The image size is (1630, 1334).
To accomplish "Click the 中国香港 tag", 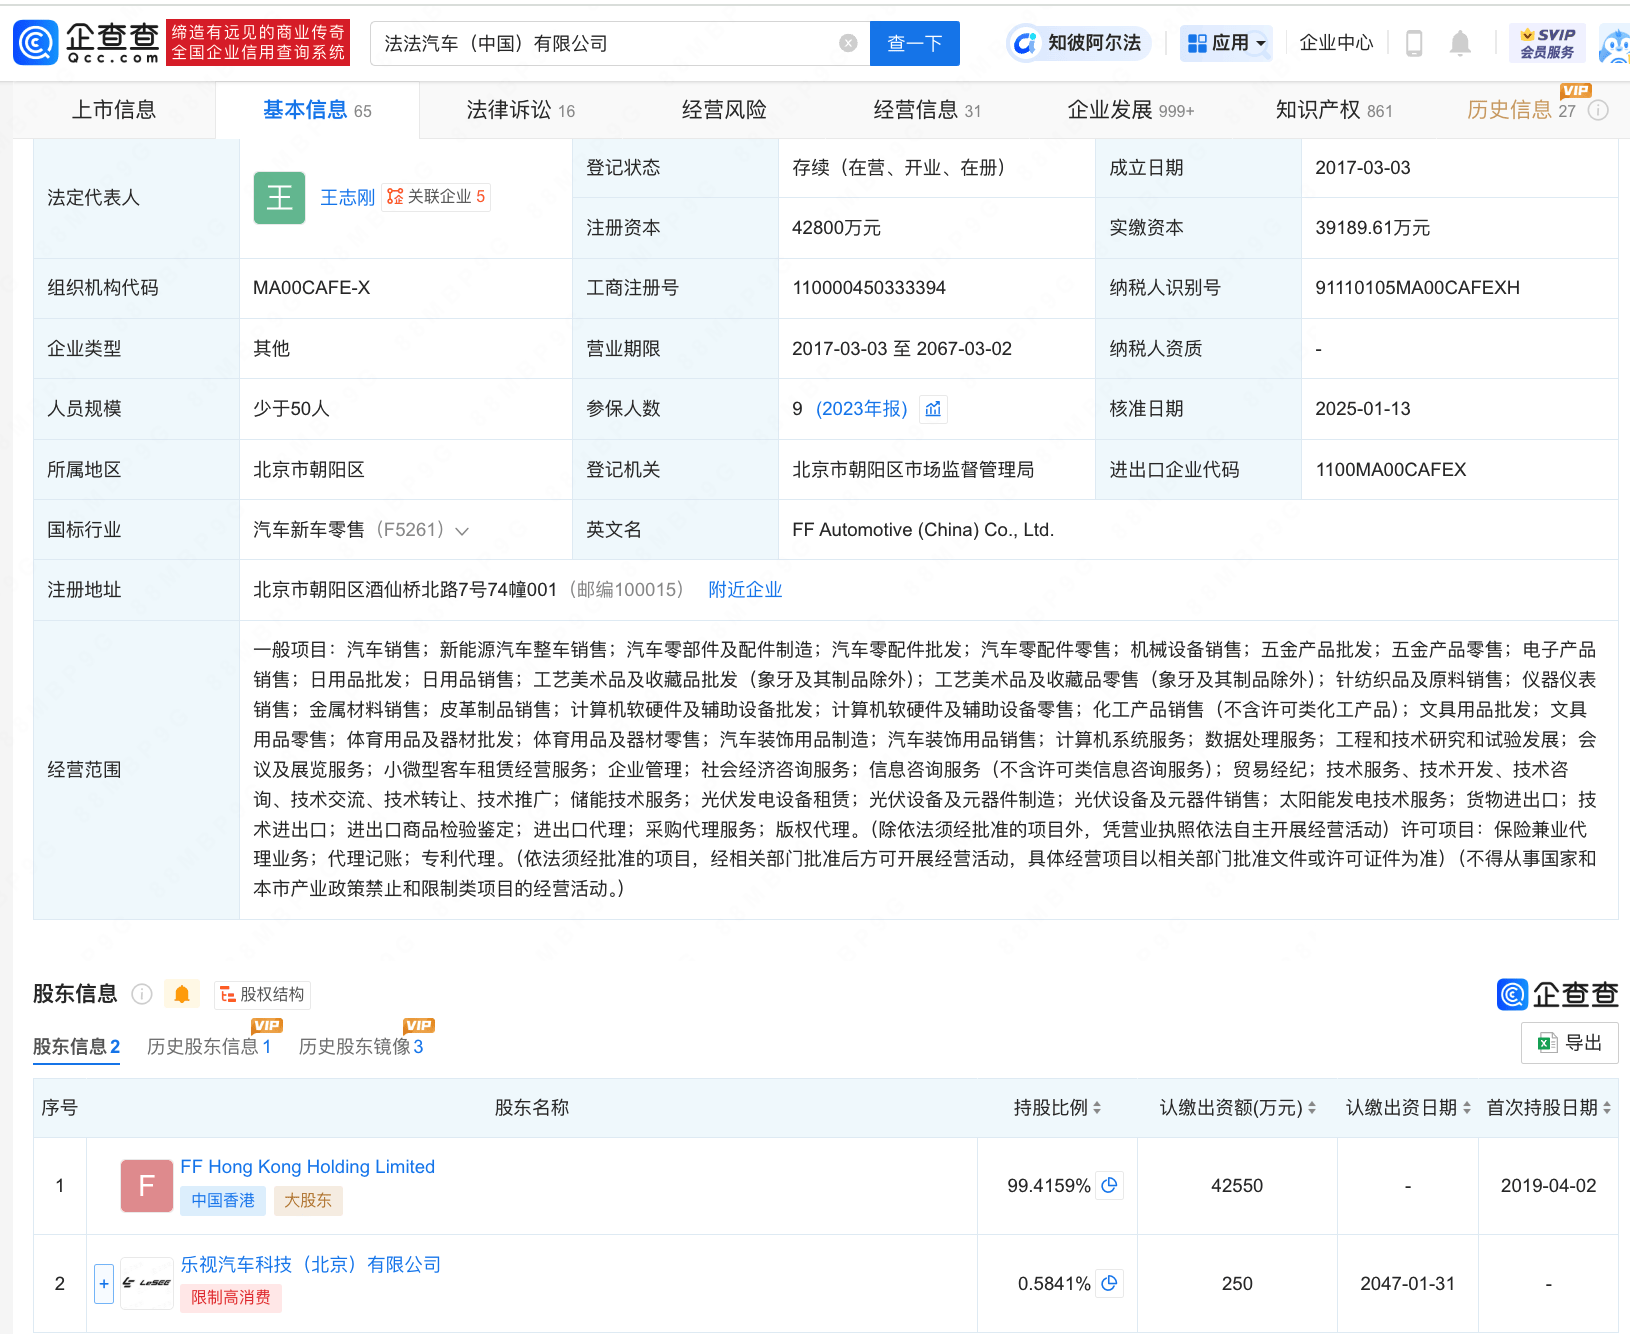I will click(x=223, y=1201).
